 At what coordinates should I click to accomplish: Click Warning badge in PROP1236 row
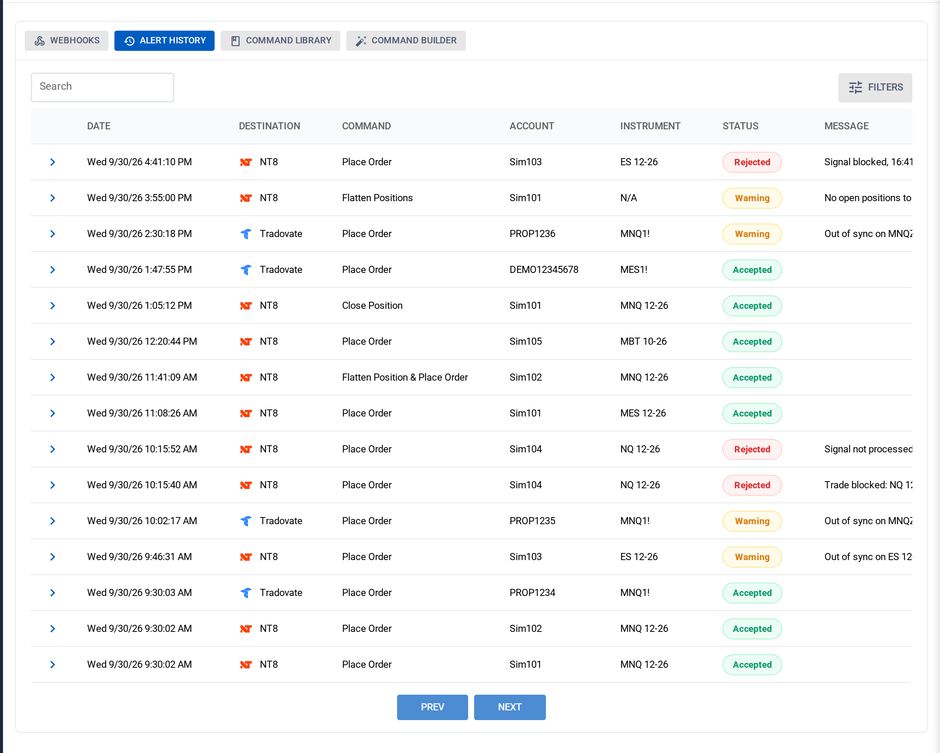(x=752, y=234)
